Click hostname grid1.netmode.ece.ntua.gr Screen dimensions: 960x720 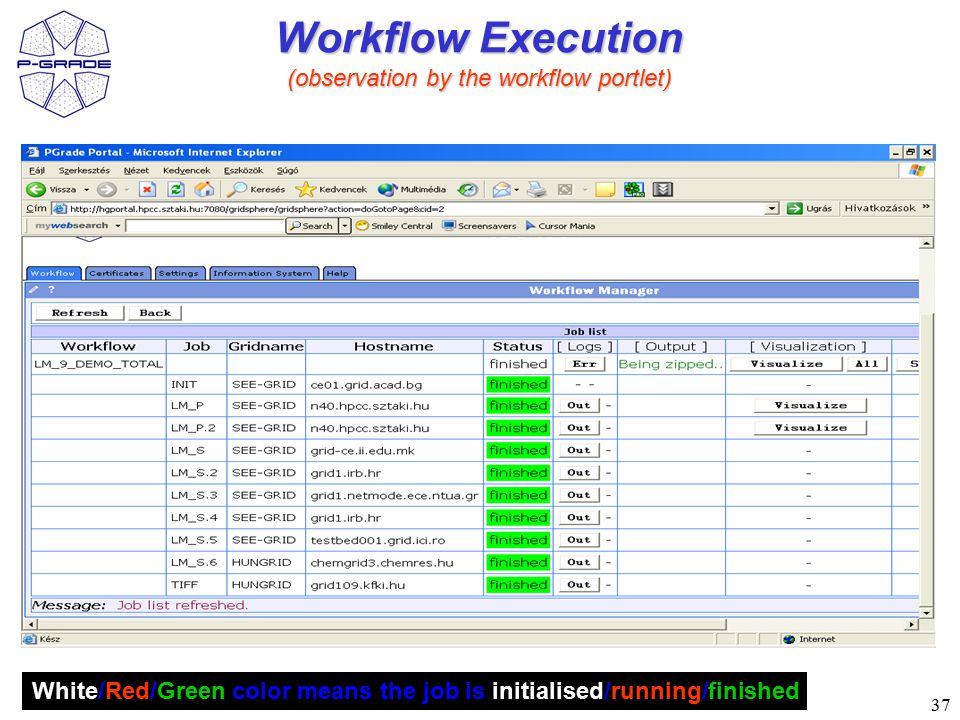pos(394,495)
